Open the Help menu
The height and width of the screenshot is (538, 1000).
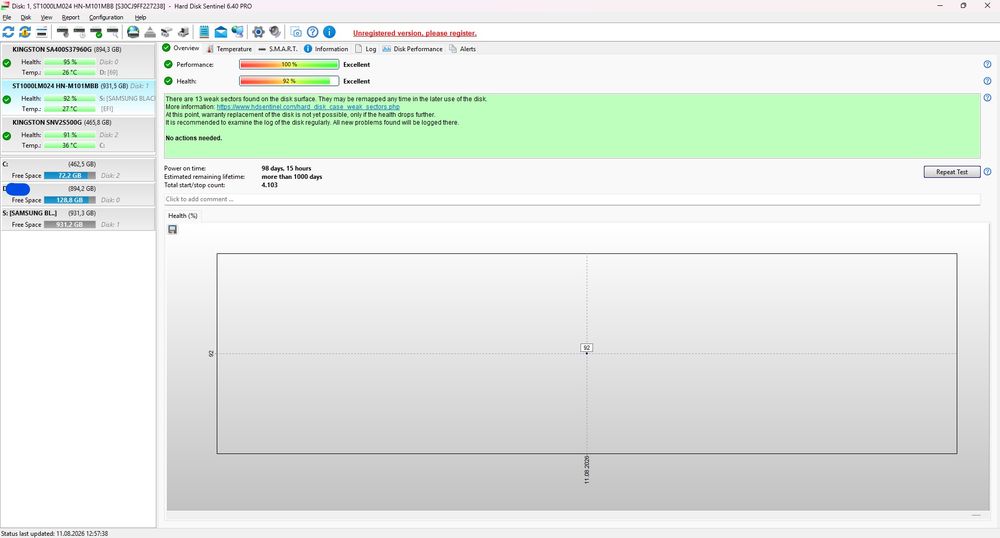coord(140,17)
